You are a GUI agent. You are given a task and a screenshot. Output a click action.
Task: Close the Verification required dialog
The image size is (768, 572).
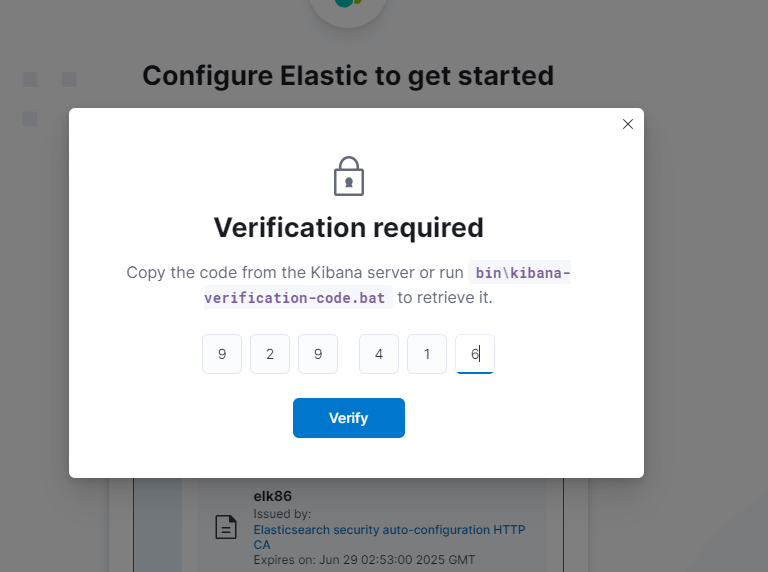point(627,124)
